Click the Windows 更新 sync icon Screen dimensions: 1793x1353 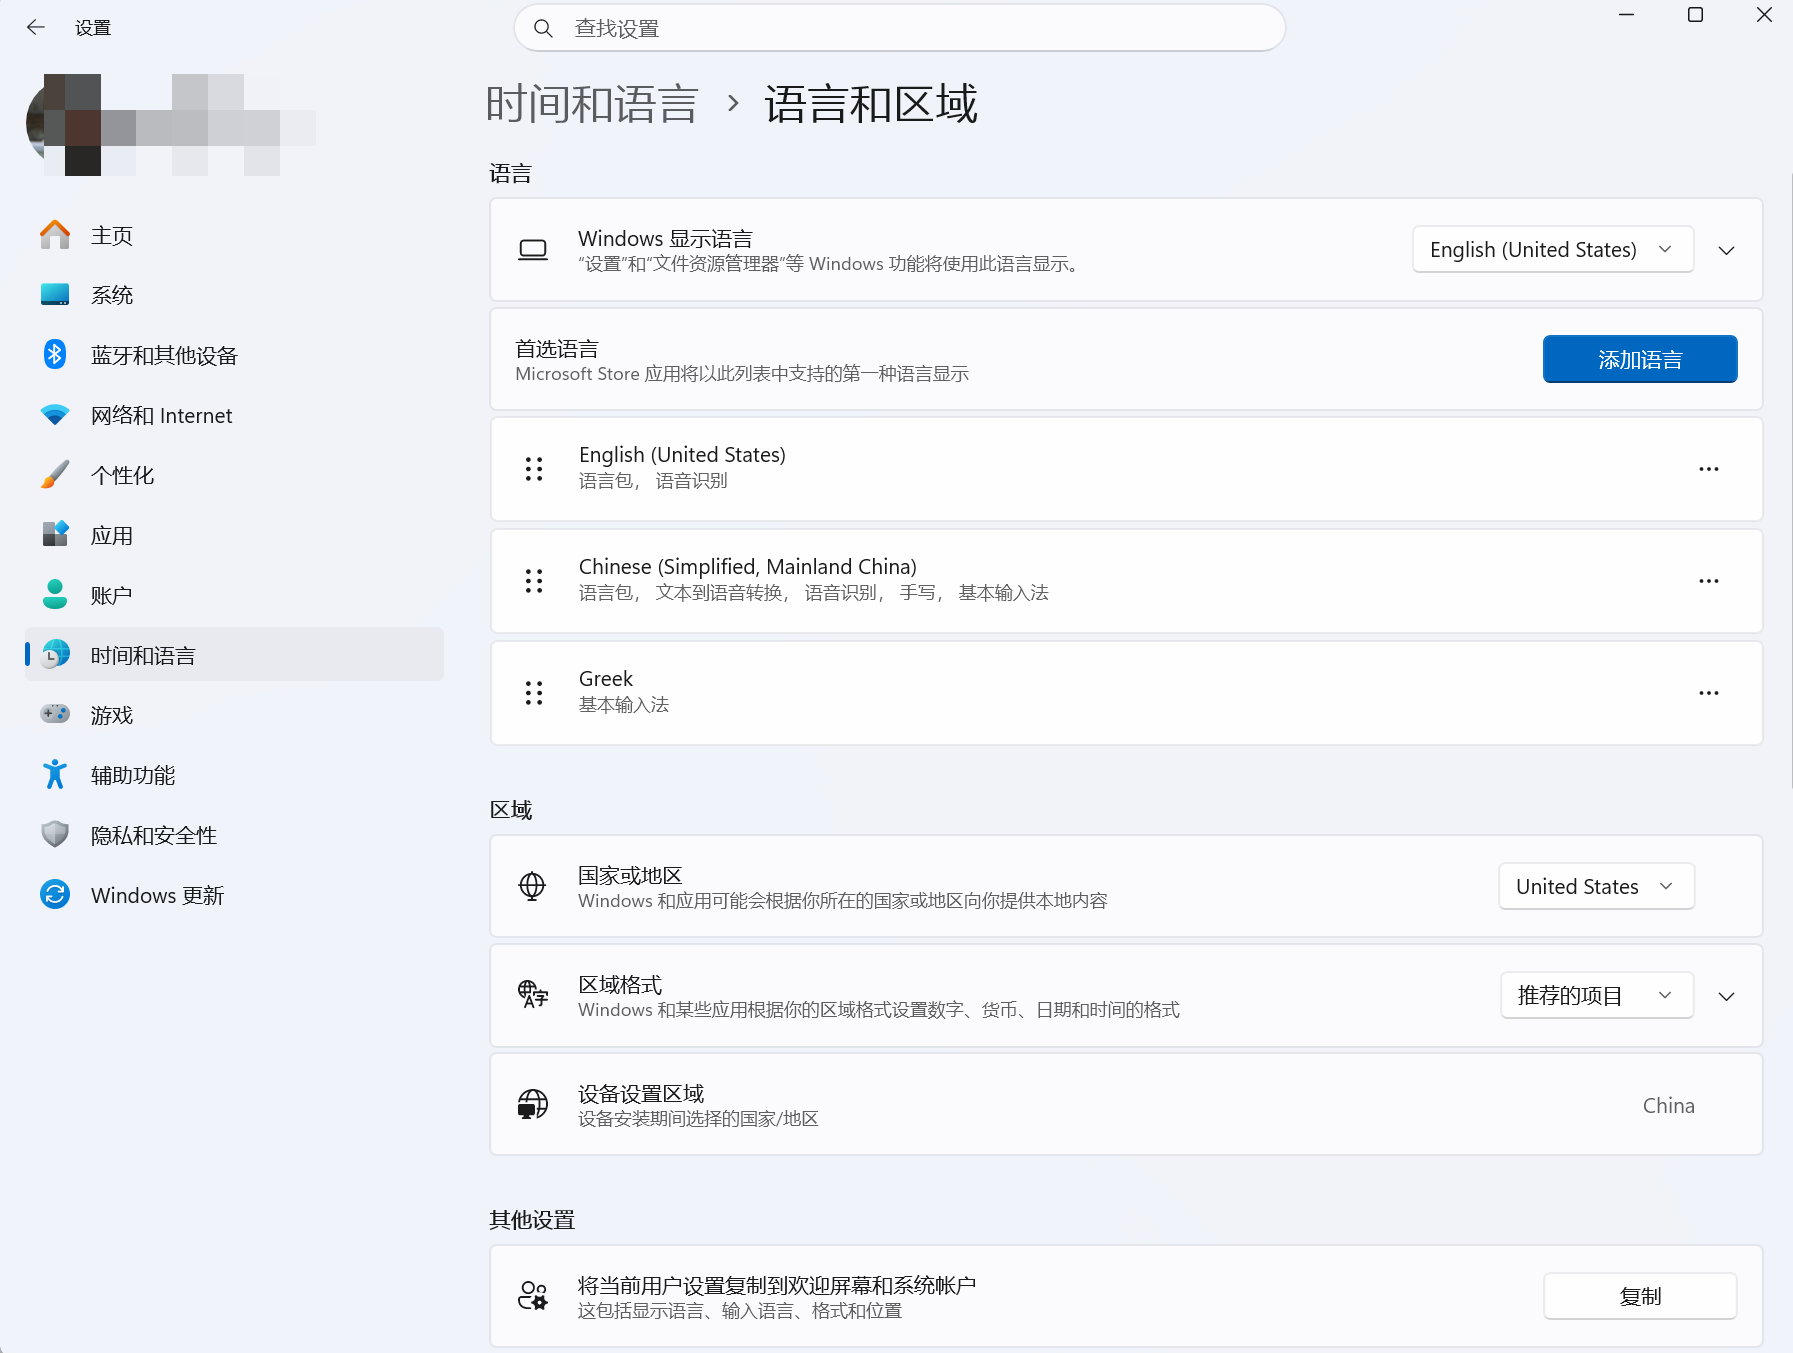[x=55, y=895]
